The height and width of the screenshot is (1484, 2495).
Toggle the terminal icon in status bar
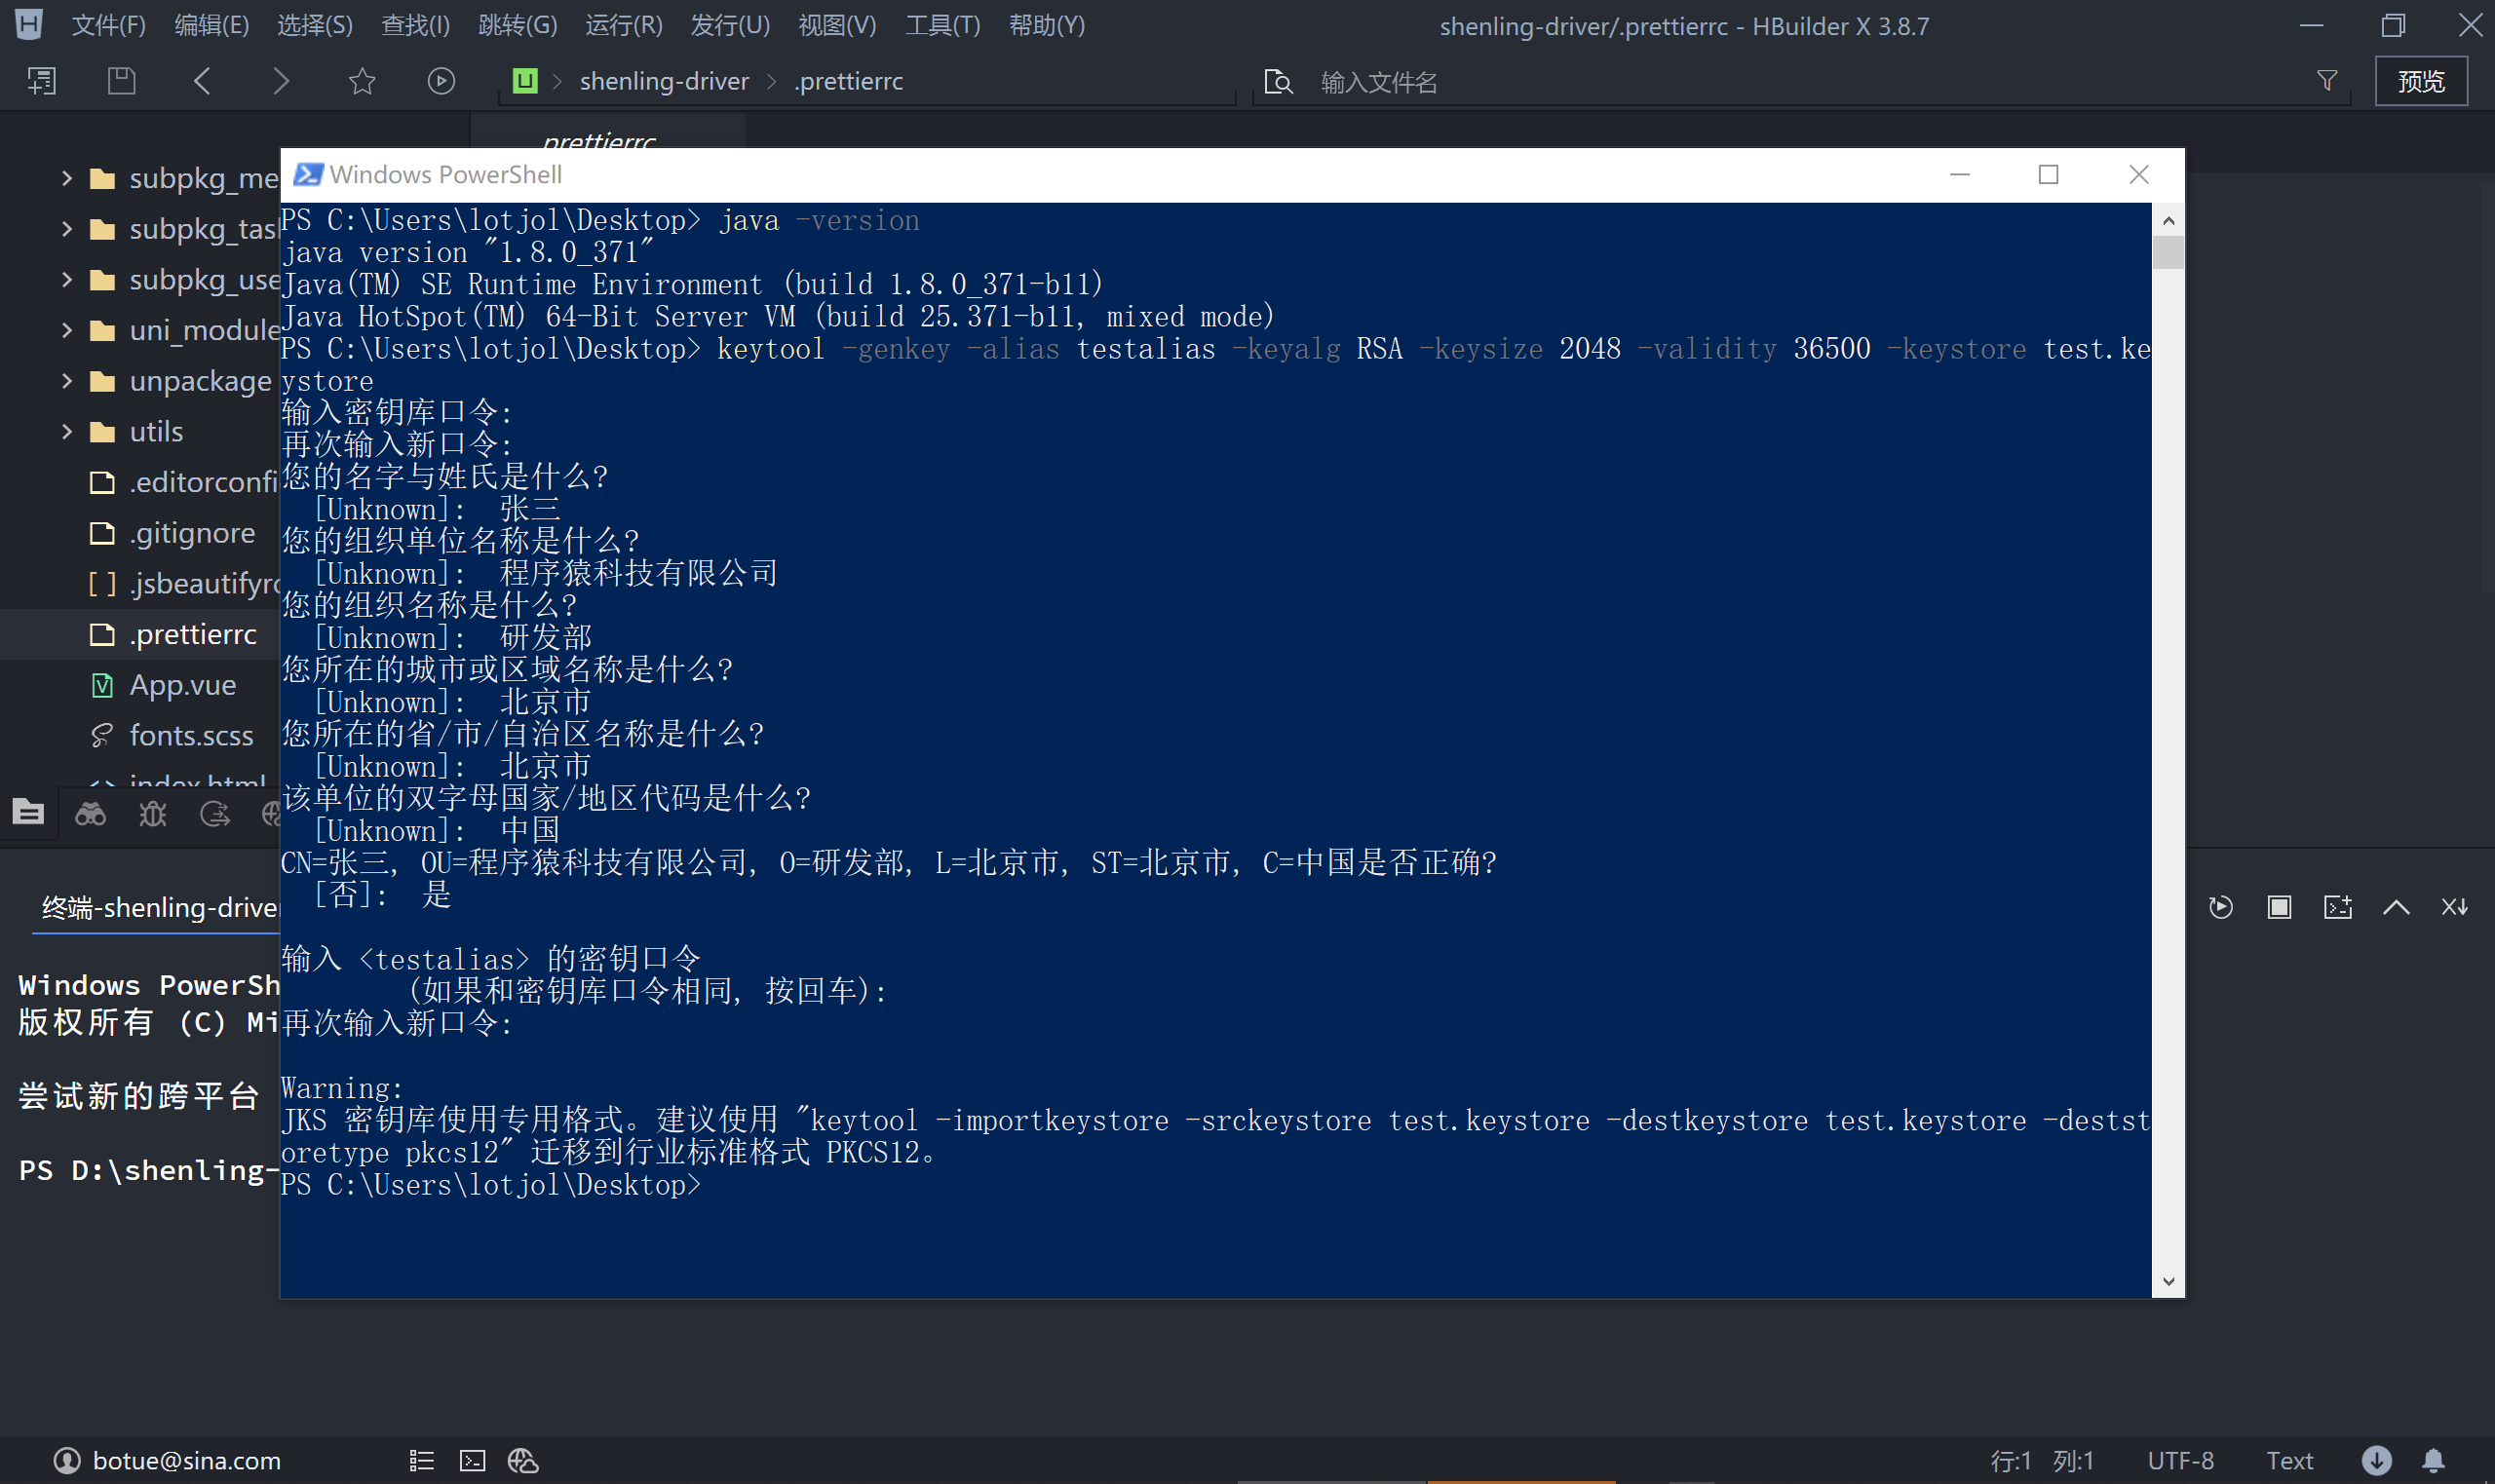click(x=472, y=1461)
